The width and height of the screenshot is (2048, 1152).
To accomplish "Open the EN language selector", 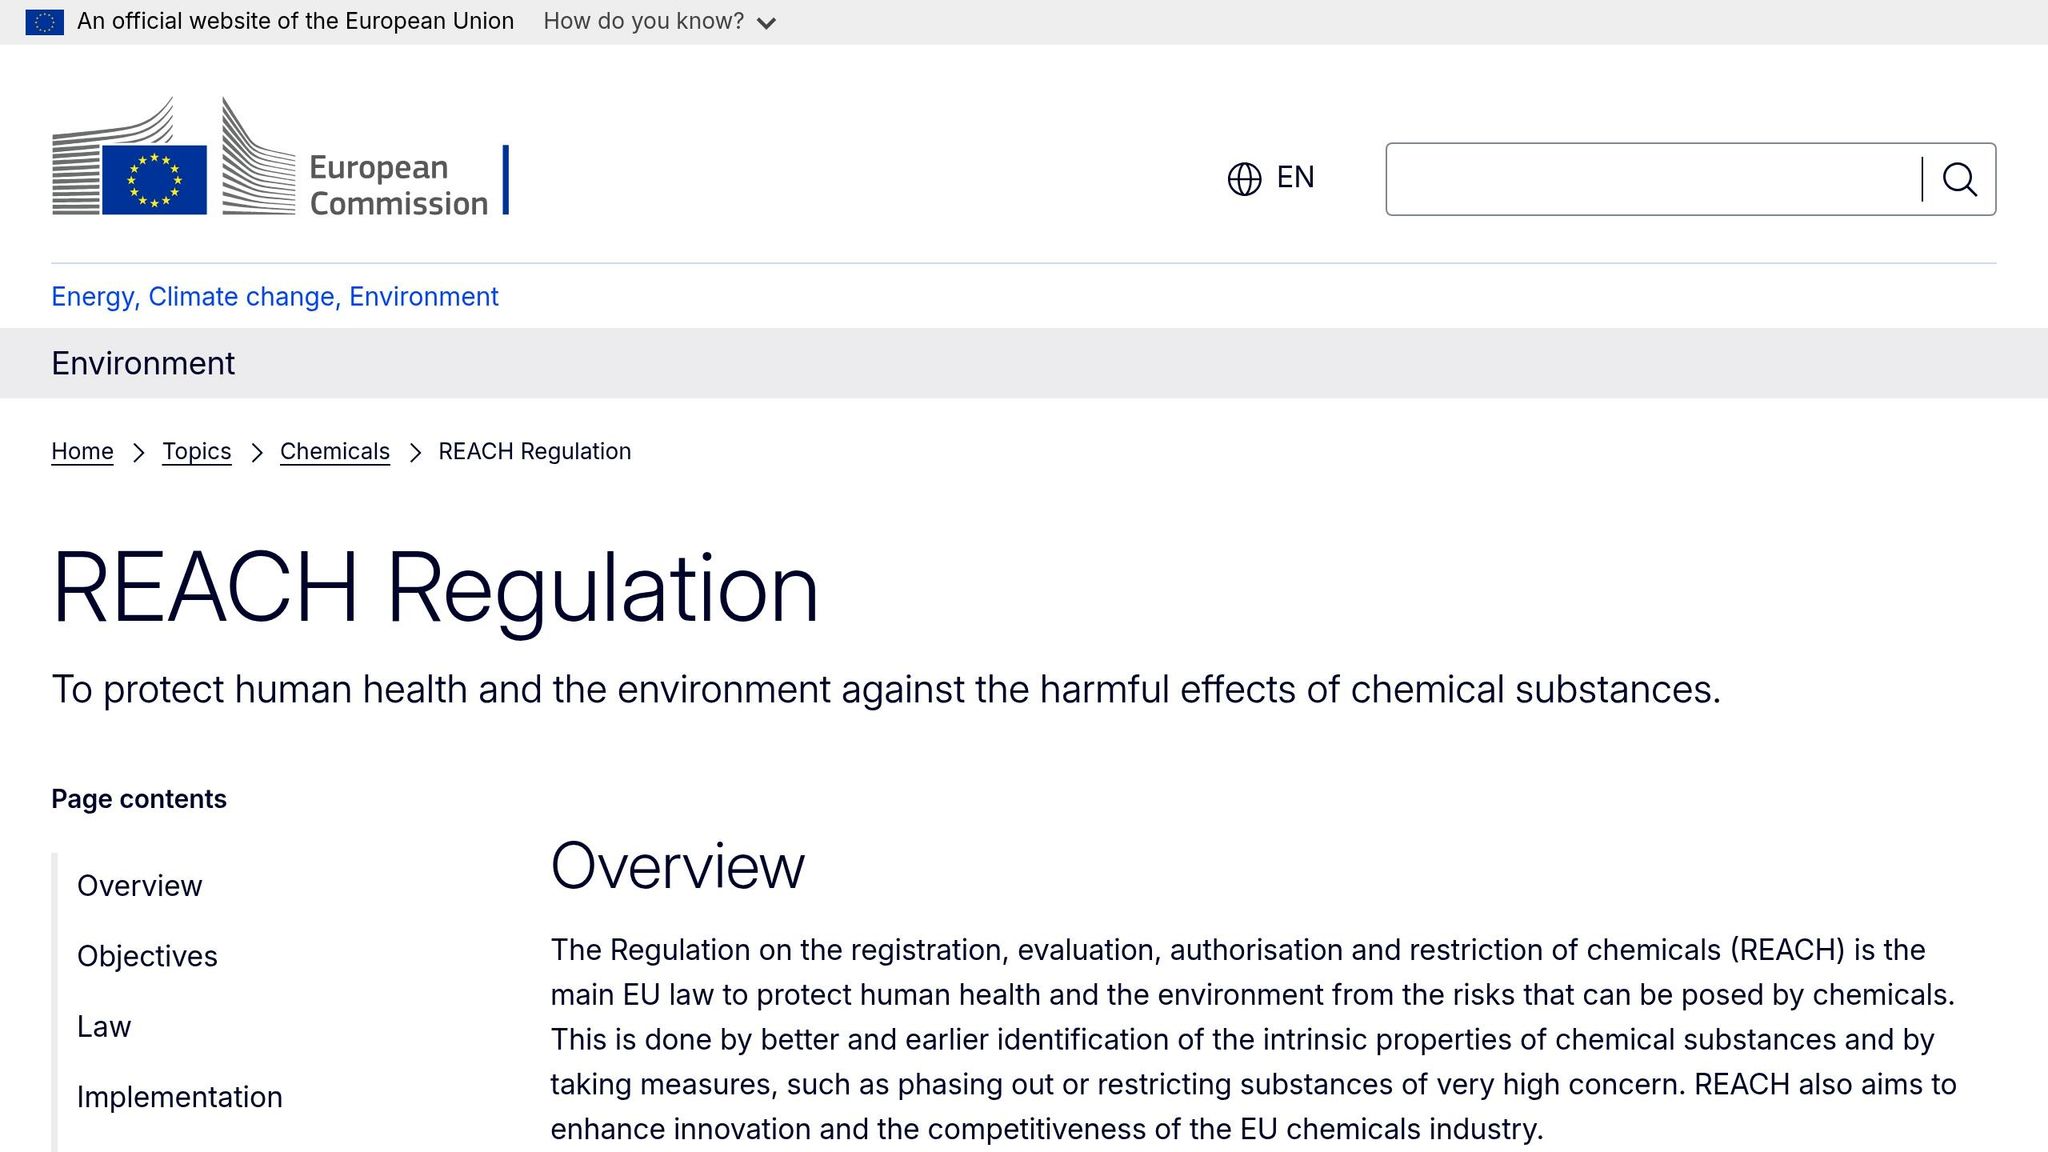I will (1294, 178).
